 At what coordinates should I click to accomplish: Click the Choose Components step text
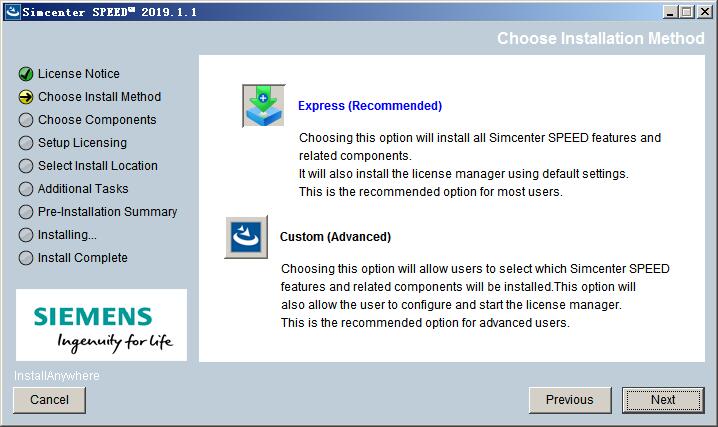[x=97, y=119]
